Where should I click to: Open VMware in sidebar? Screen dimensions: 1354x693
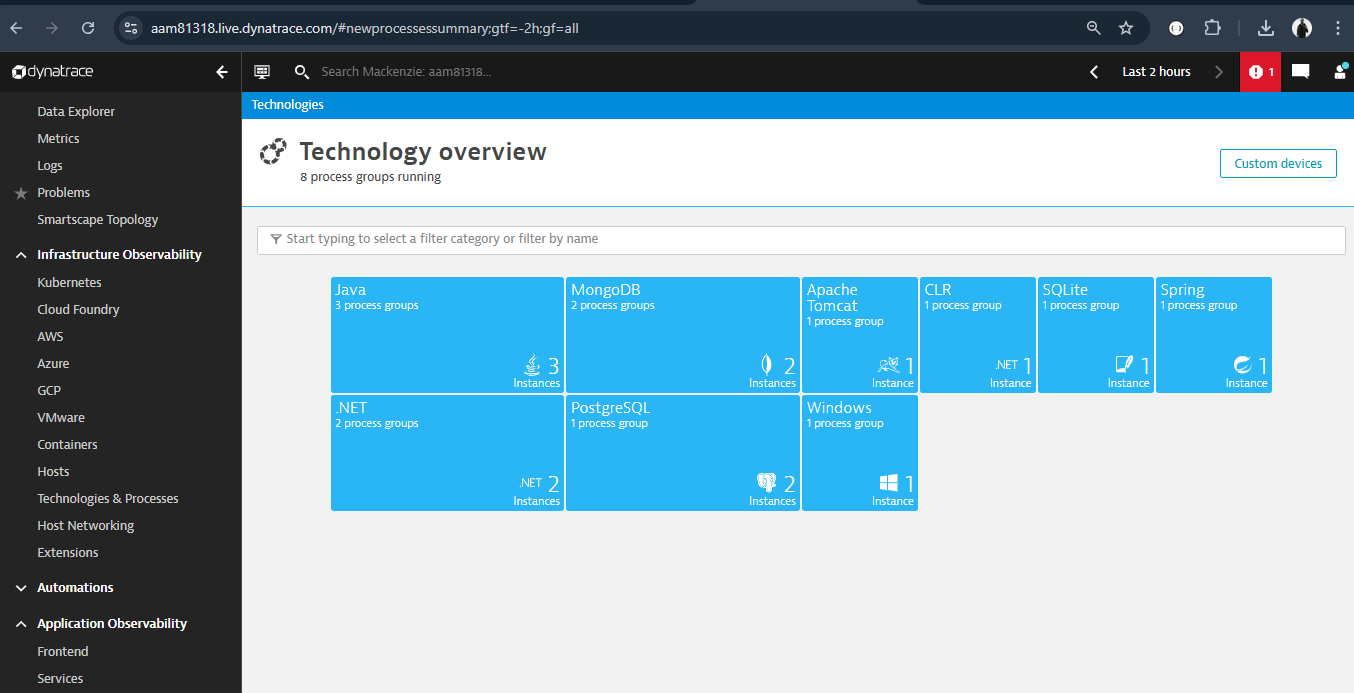pos(61,418)
